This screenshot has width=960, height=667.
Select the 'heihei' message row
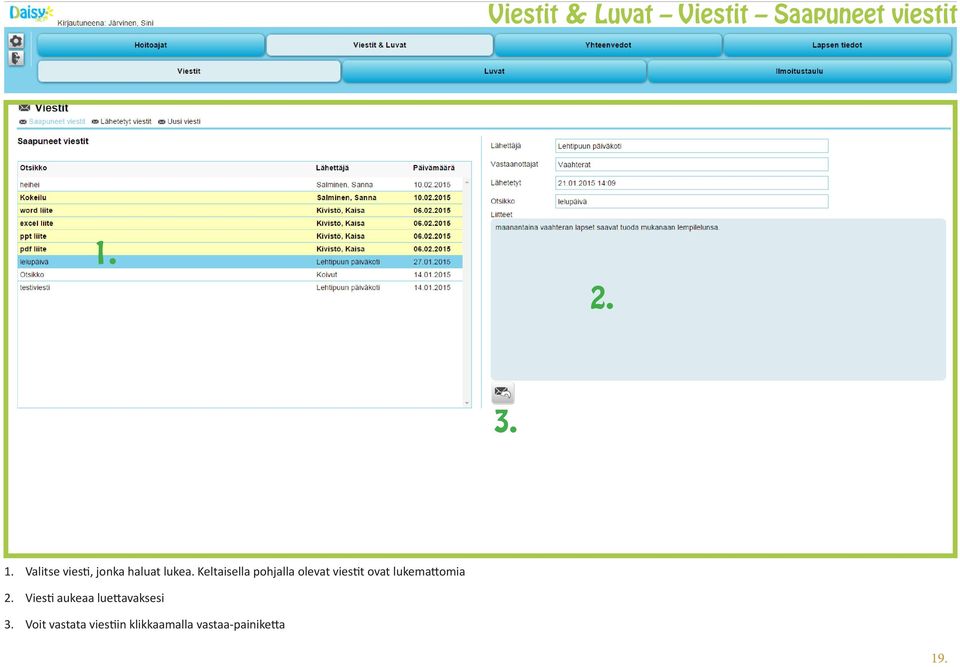point(240,184)
